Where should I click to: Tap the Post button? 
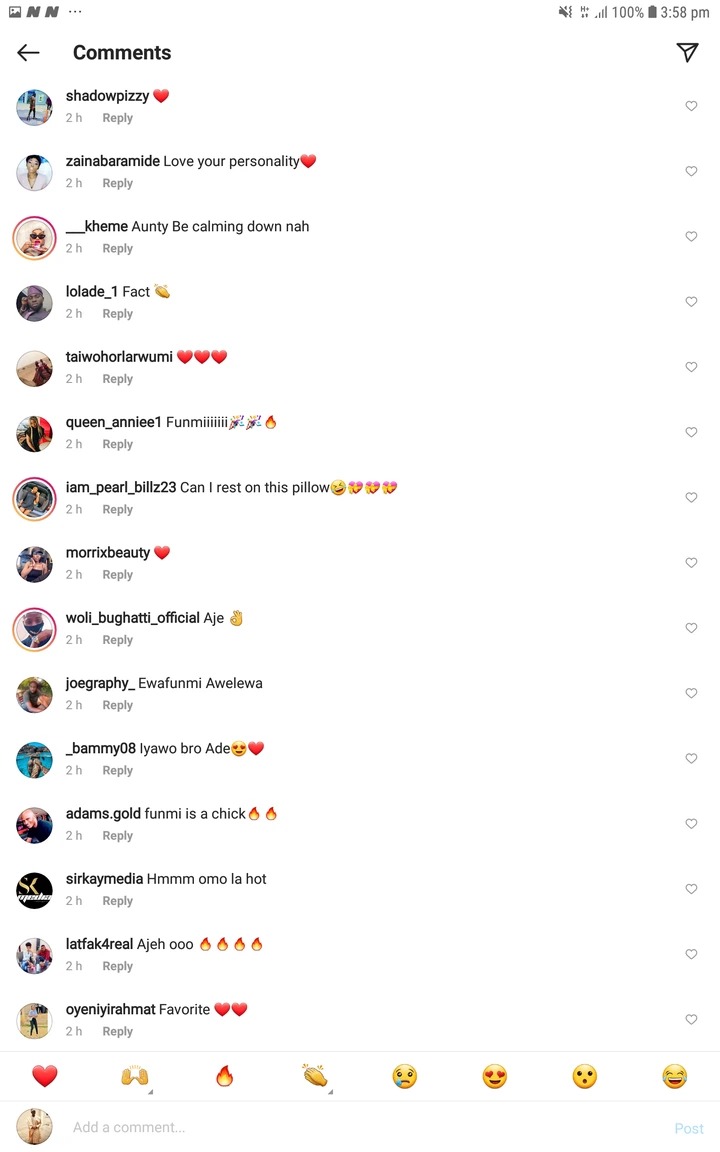(689, 1128)
